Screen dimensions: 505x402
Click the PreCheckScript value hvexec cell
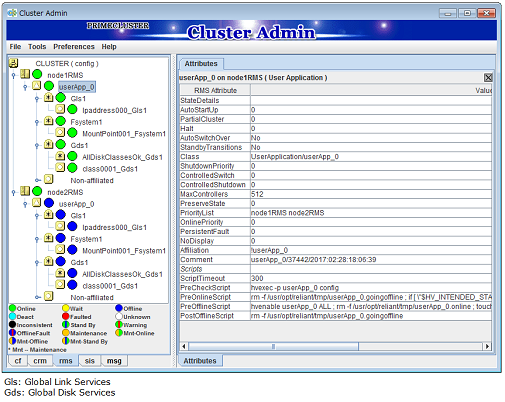(371, 288)
